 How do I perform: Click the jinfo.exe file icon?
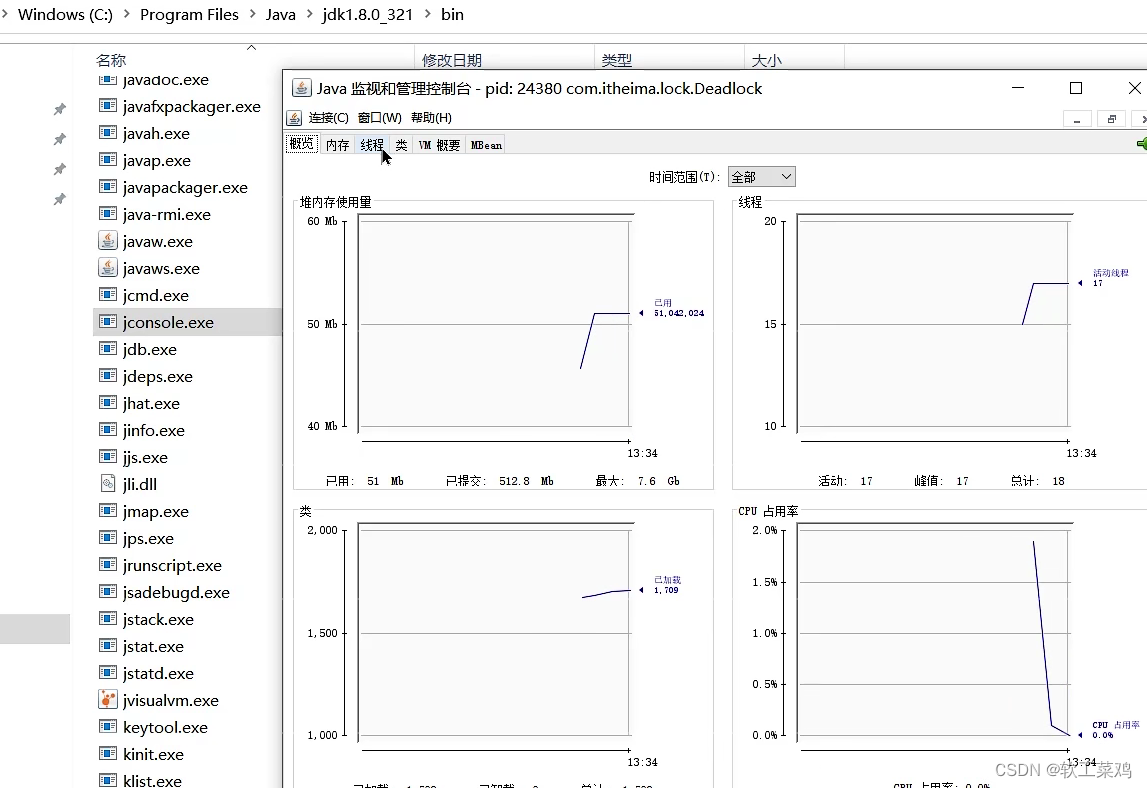(108, 429)
